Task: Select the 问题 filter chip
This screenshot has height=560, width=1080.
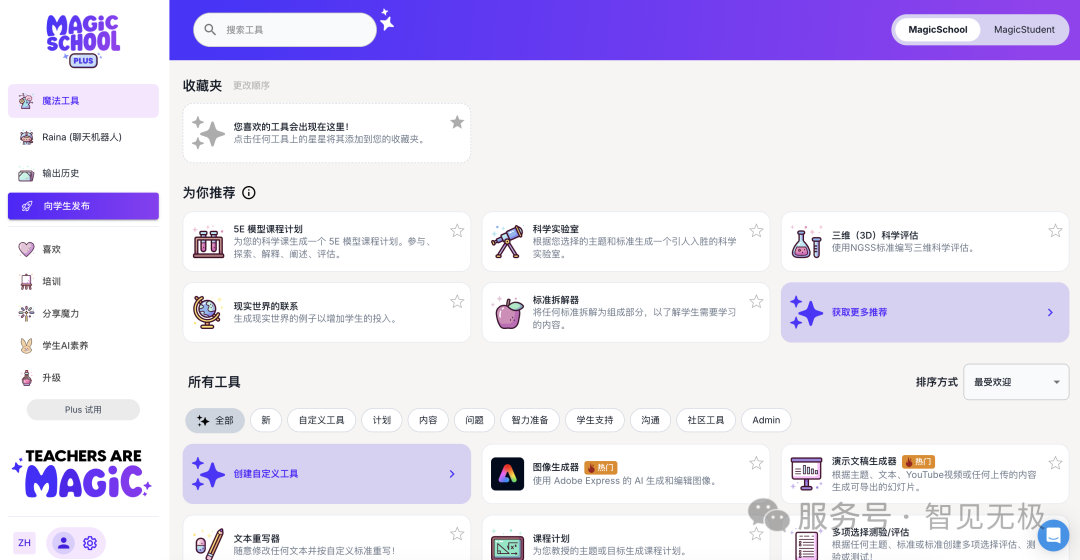Action: click(x=474, y=420)
